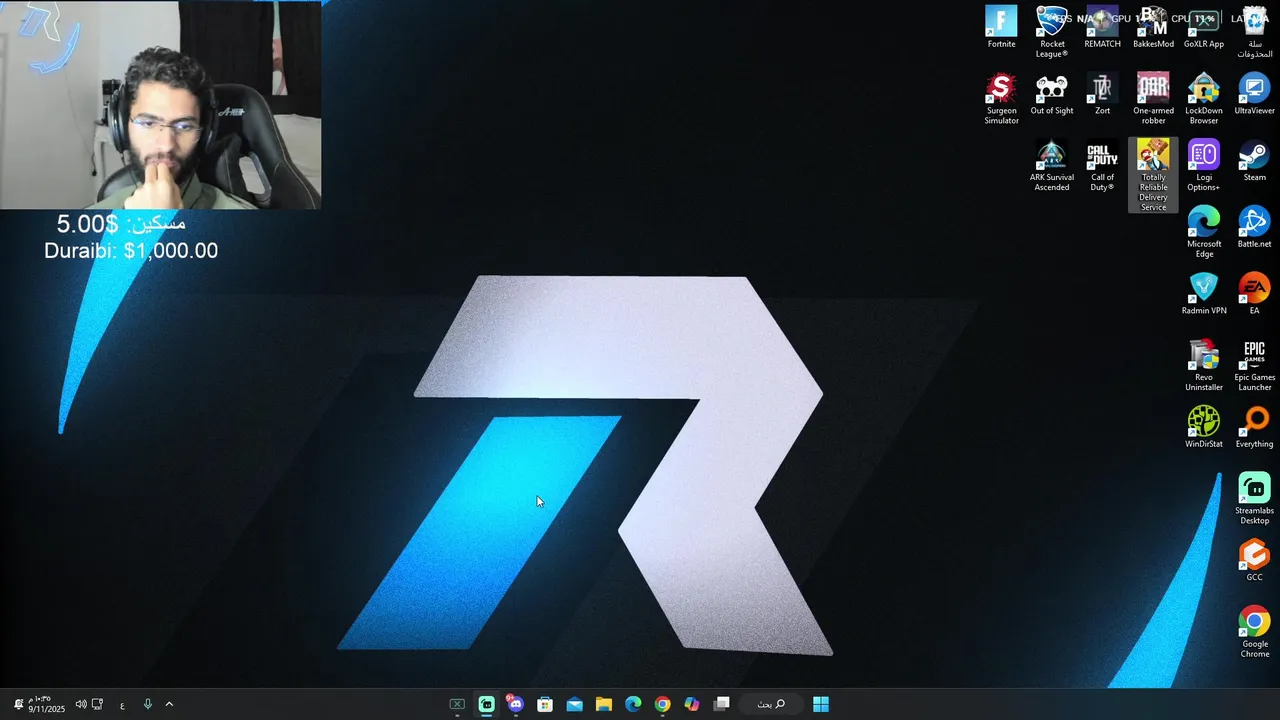
Task: Launch Streamlabs Desktop shortcut
Action: pos(1254,499)
